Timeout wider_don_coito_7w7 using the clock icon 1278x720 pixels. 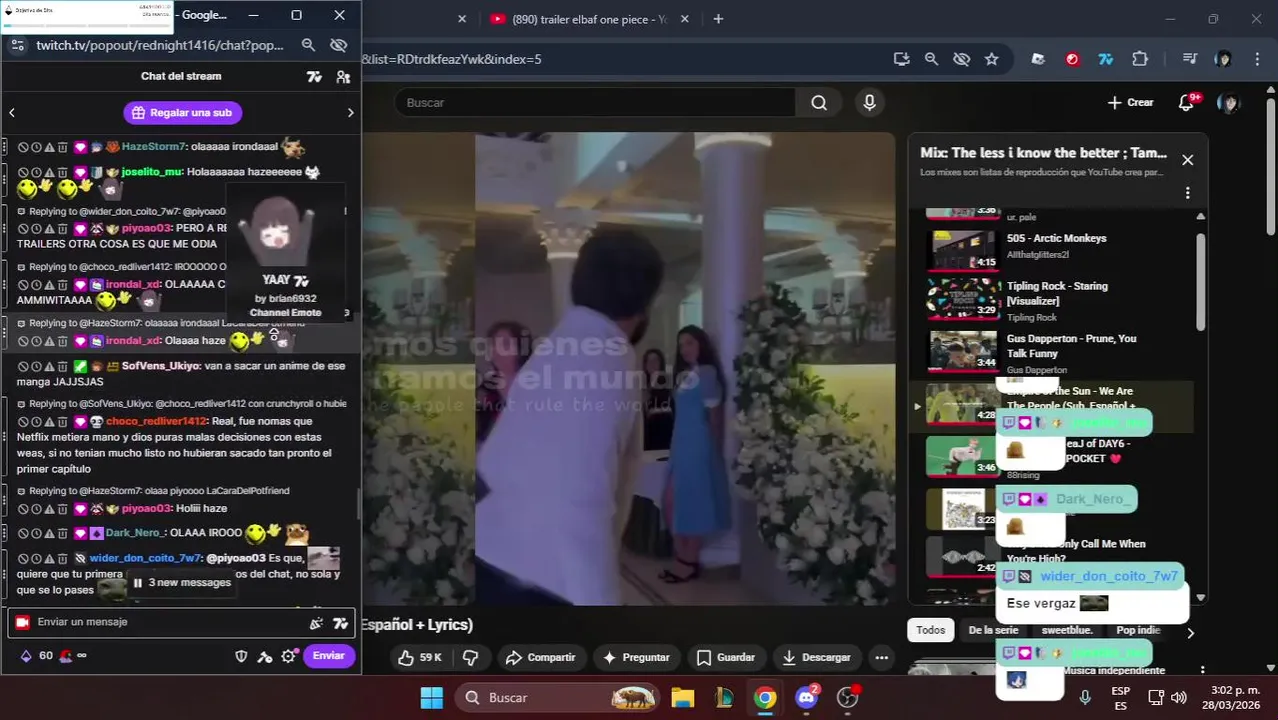point(36,559)
